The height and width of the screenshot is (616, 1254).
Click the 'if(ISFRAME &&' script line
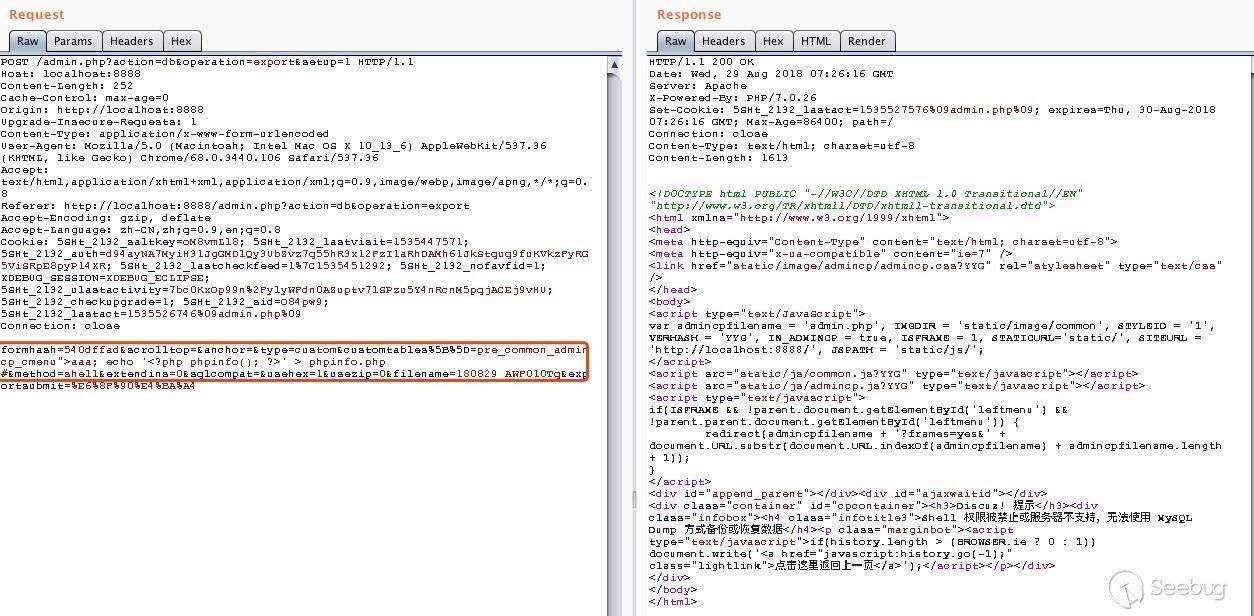[858, 410]
